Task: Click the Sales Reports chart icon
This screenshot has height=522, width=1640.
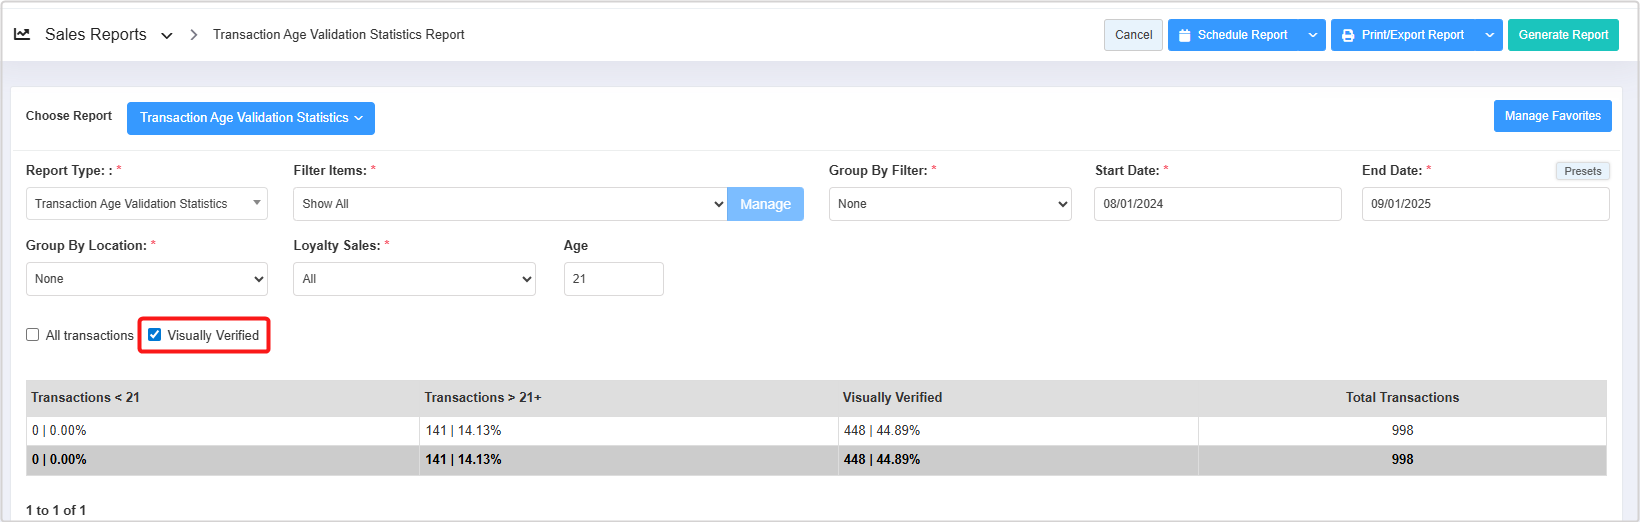Action: point(22,34)
